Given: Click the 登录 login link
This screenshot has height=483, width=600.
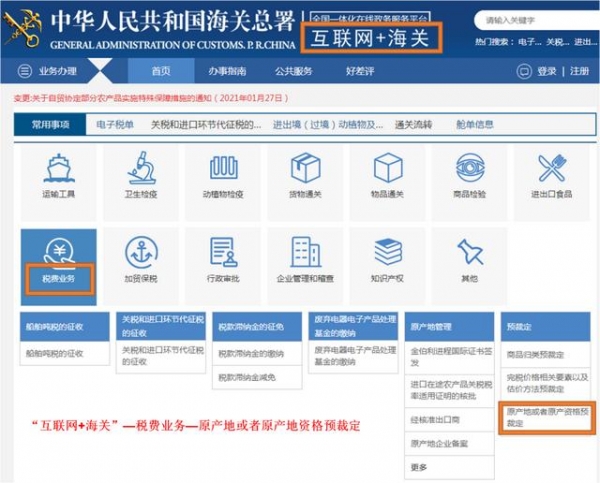Looking at the screenshot, I should 547,72.
